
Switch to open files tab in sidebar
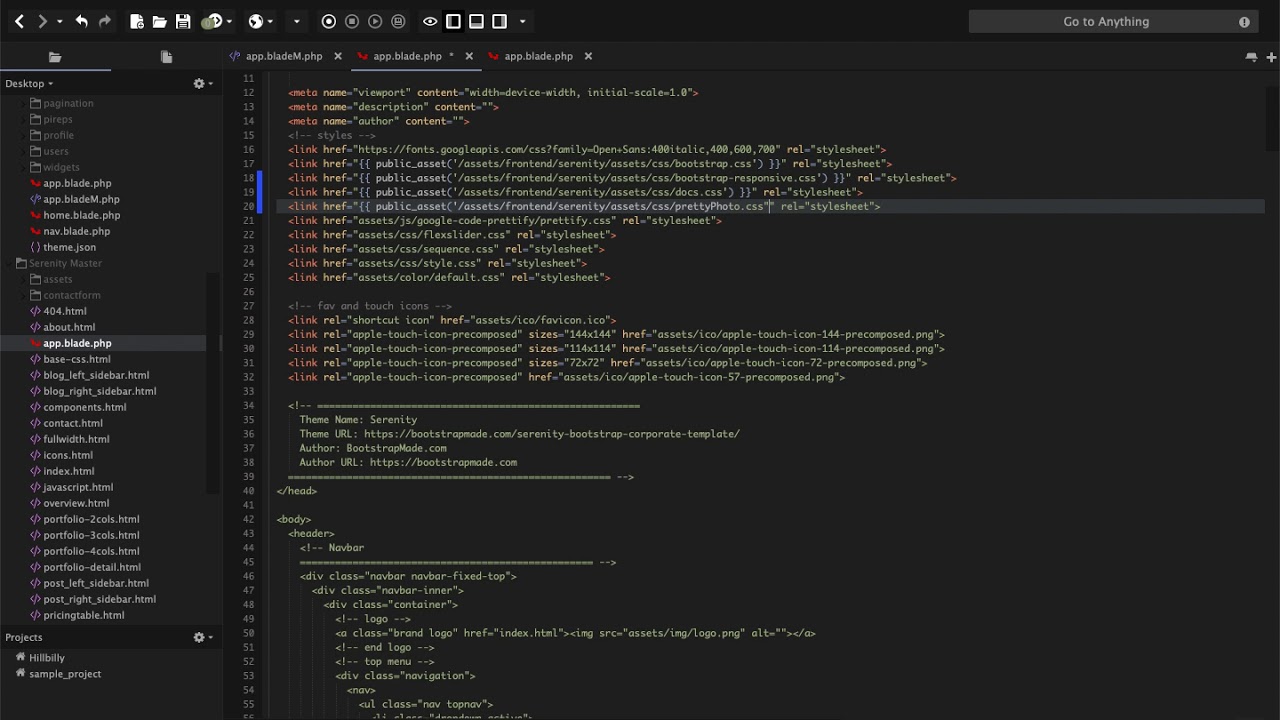[x=166, y=57]
